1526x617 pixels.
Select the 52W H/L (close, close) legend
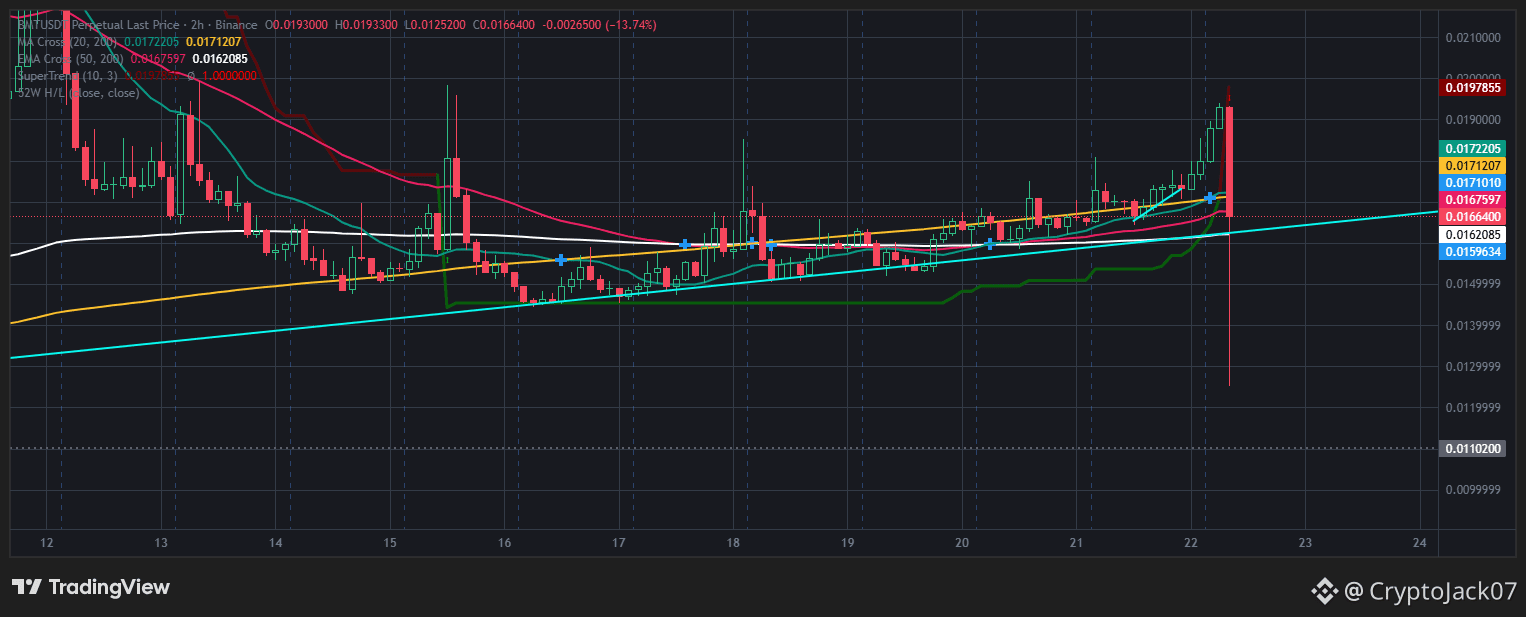(78, 93)
